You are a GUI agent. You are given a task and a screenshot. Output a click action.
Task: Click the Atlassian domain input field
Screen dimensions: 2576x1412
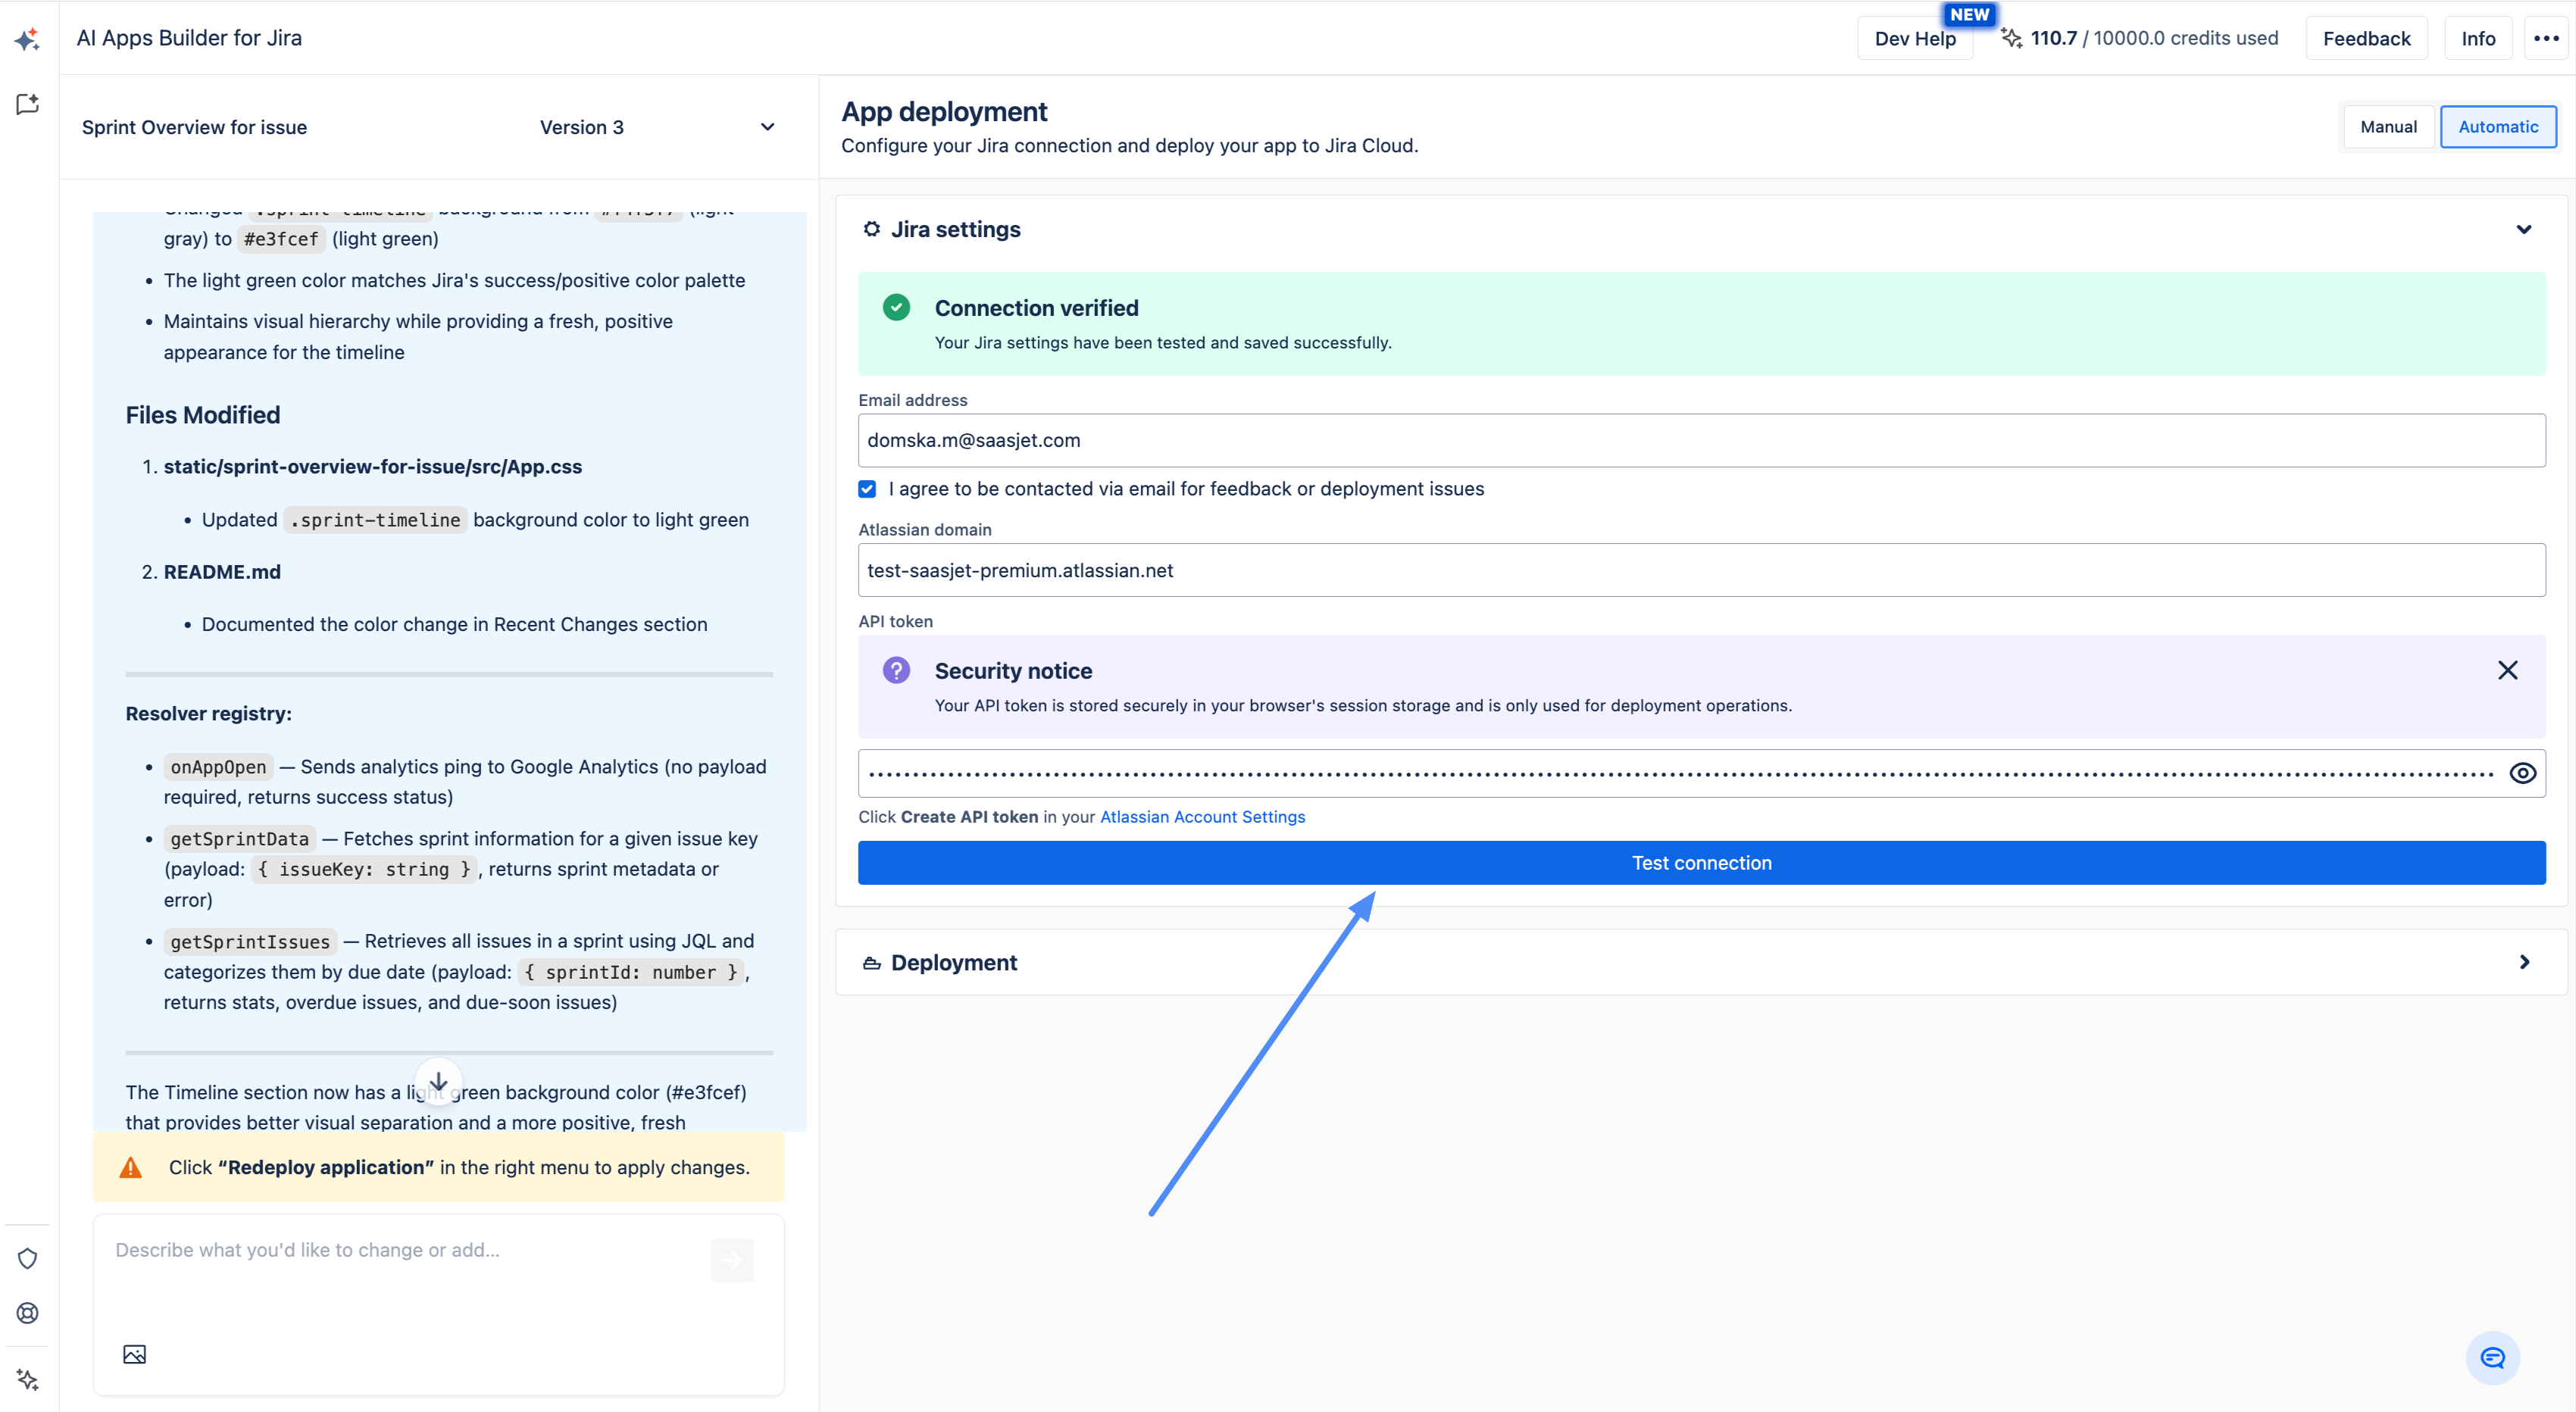click(x=1701, y=570)
